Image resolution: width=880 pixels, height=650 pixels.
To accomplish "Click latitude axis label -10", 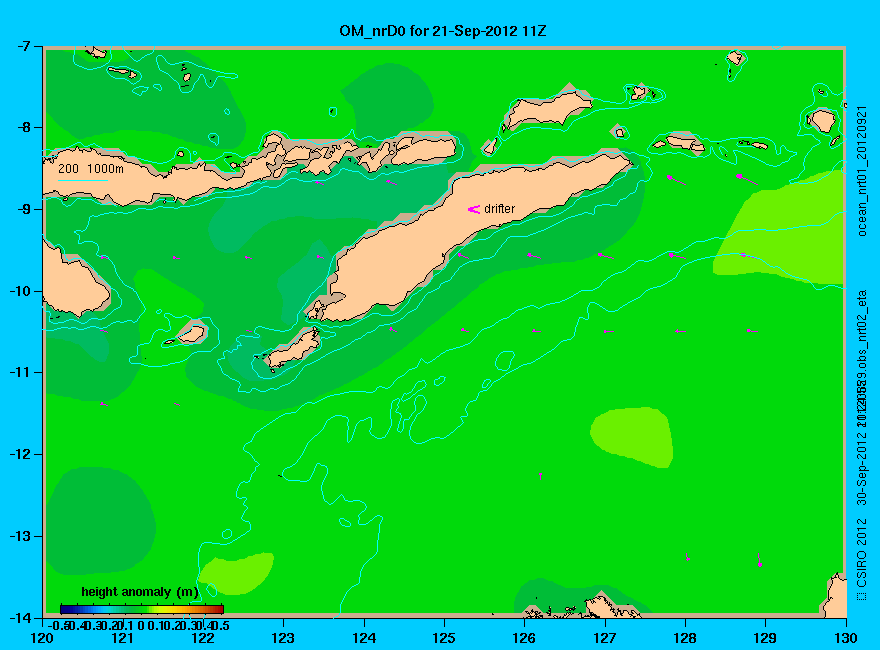I will pyautogui.click(x=21, y=291).
